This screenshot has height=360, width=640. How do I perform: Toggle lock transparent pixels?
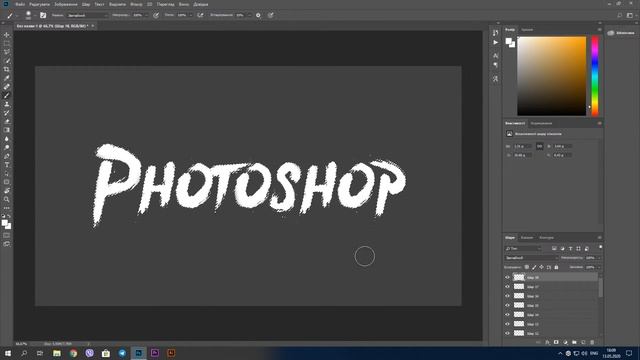[x=527, y=267]
